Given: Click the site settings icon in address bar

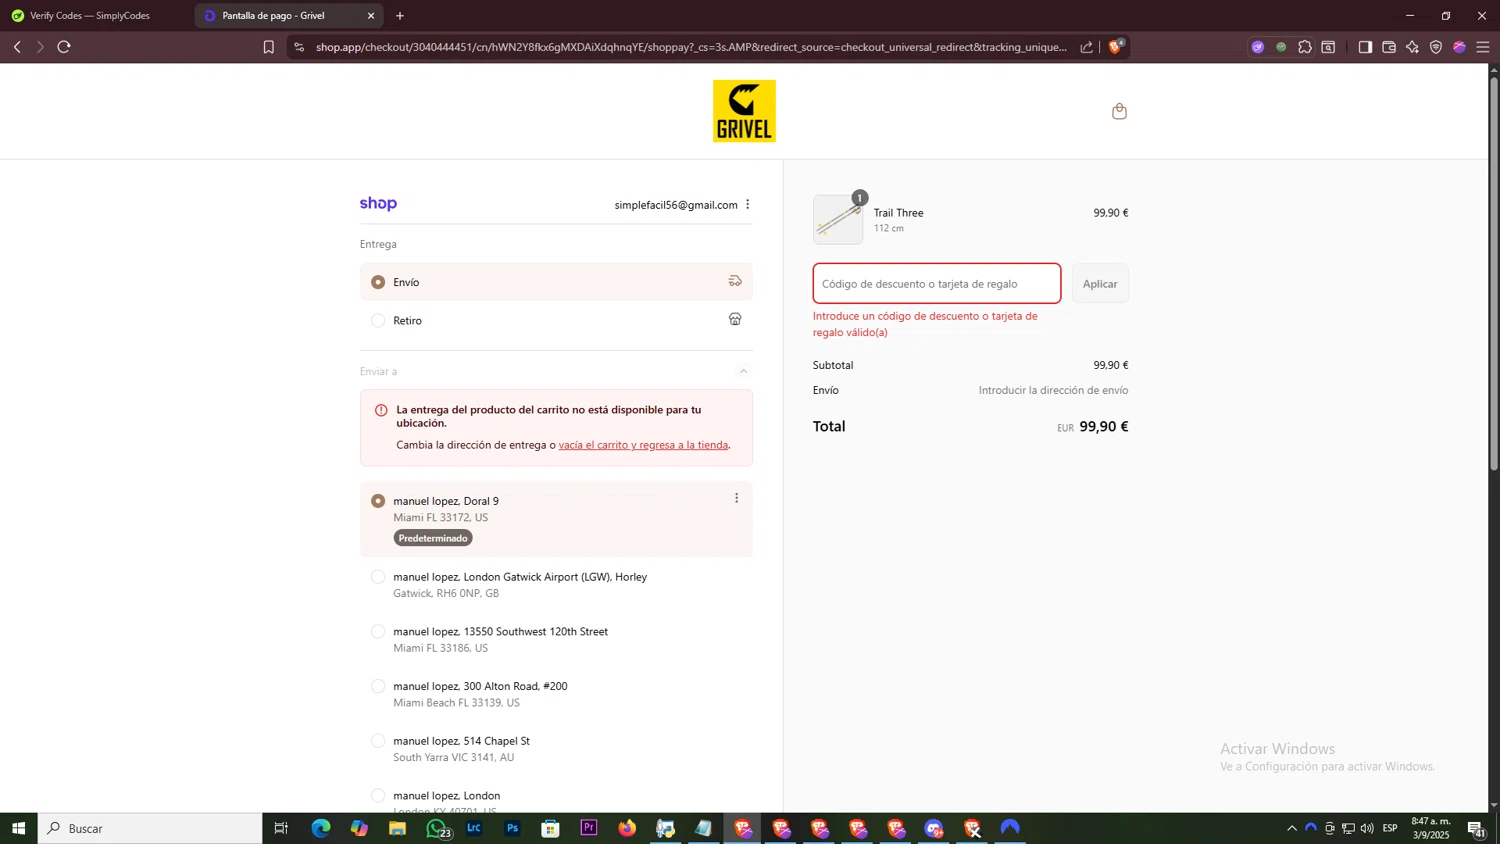Looking at the screenshot, I should pos(299,47).
